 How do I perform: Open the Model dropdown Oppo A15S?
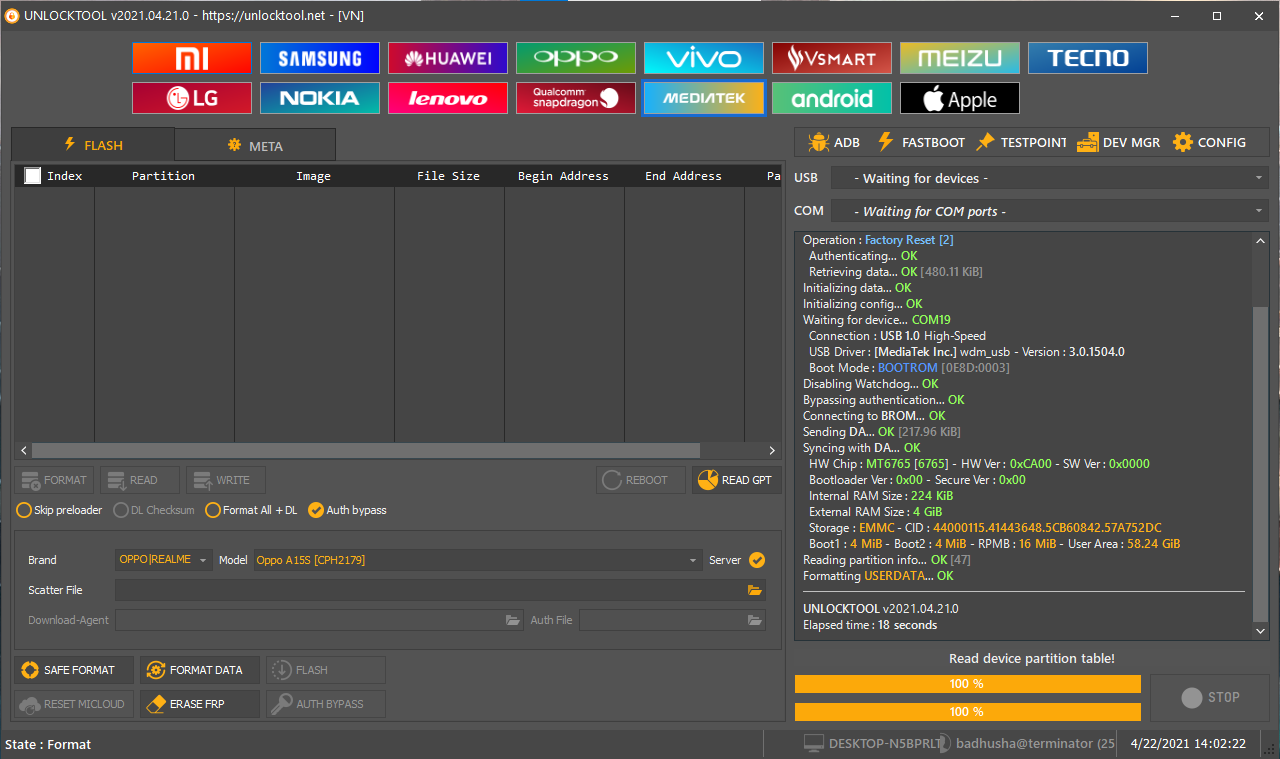pyautogui.click(x=477, y=560)
